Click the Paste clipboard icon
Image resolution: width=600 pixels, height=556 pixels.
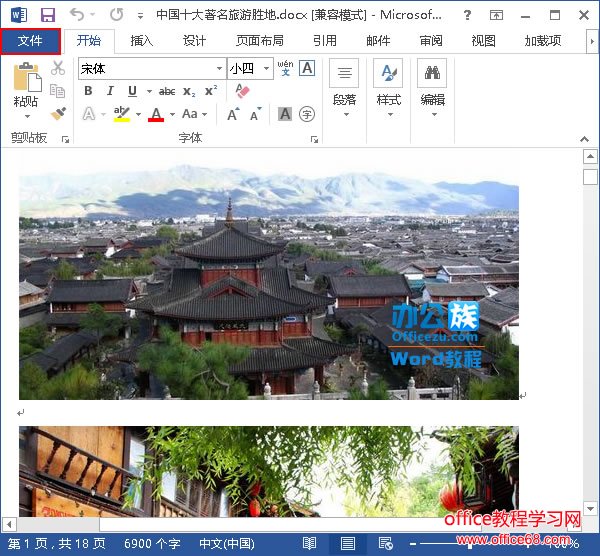click(27, 77)
